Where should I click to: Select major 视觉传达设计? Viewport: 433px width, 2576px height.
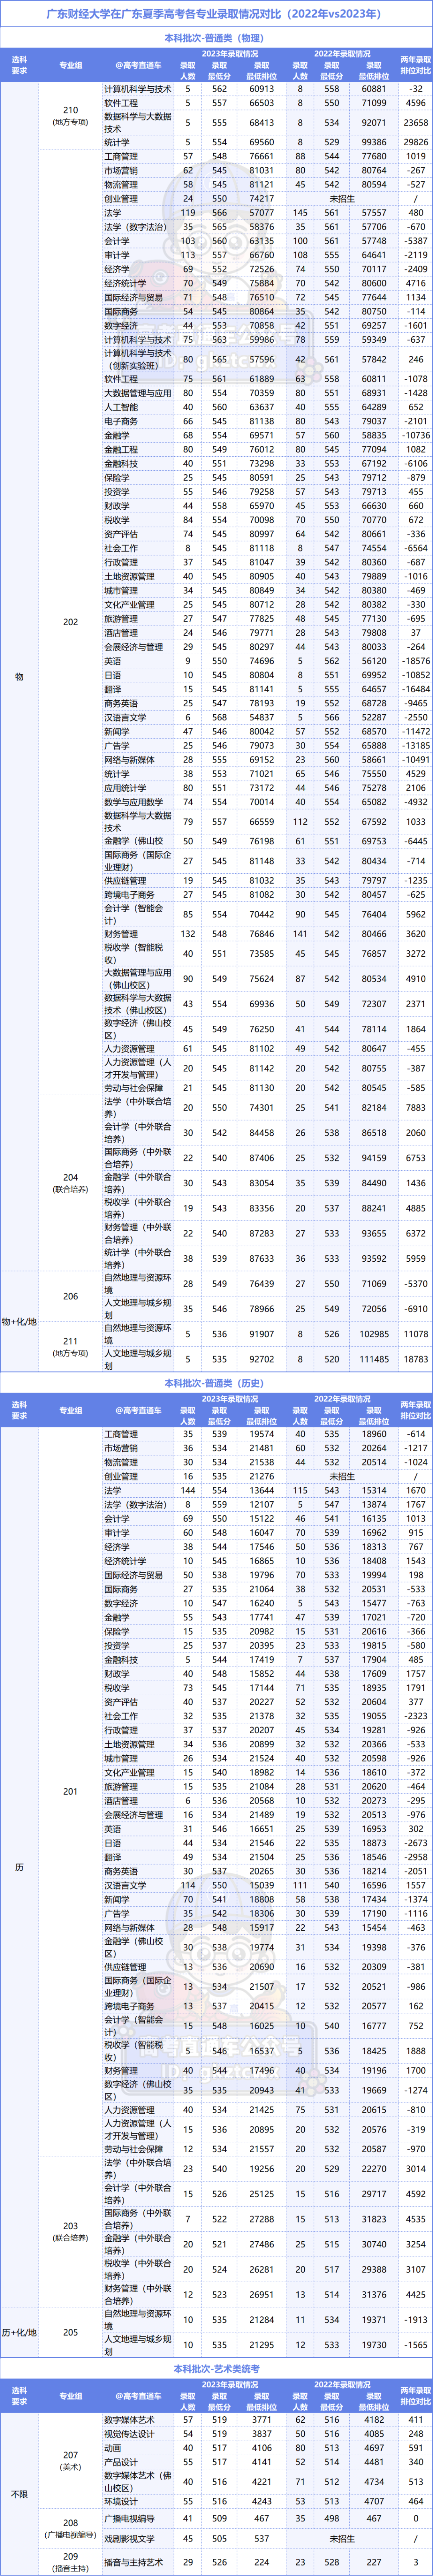tap(129, 2433)
